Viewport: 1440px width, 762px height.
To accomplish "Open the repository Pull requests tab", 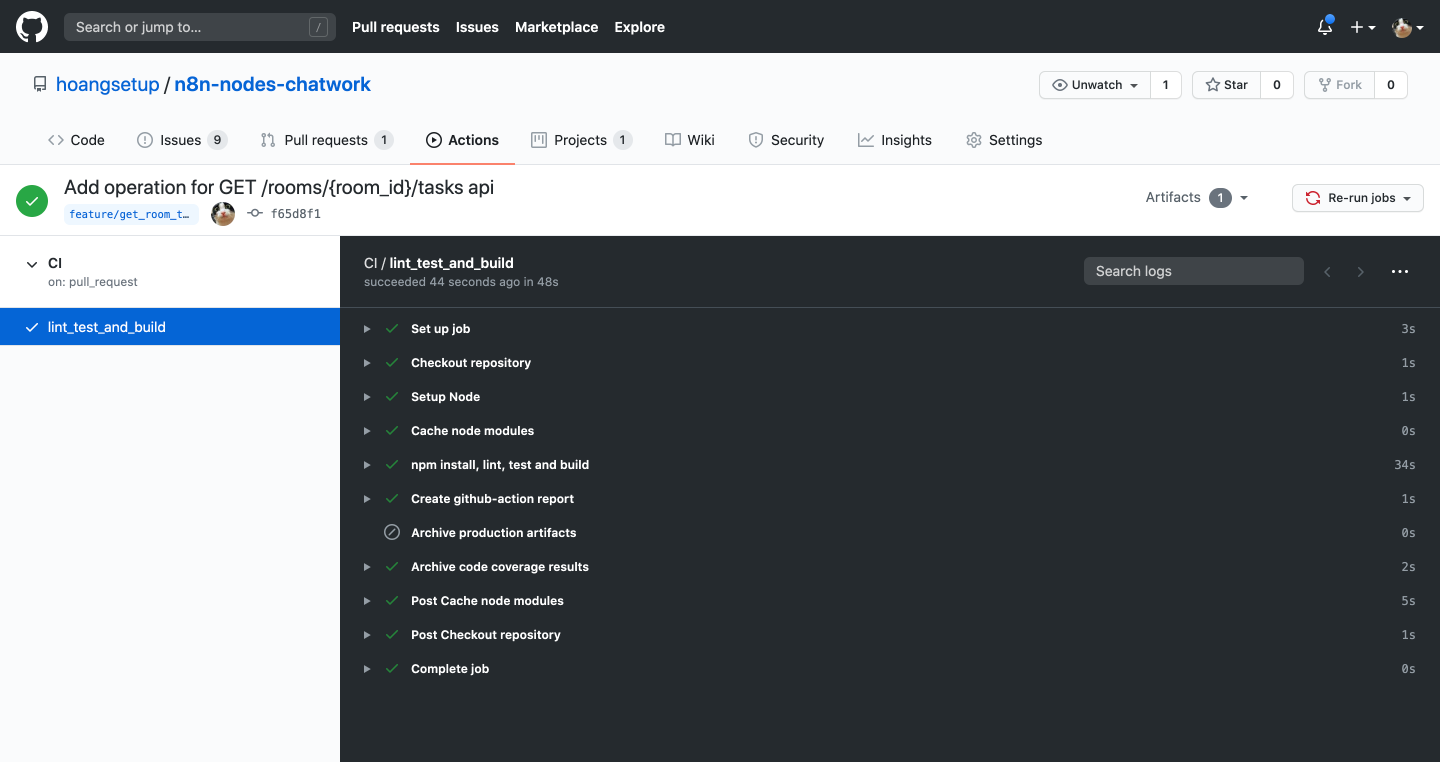I will click(x=326, y=140).
